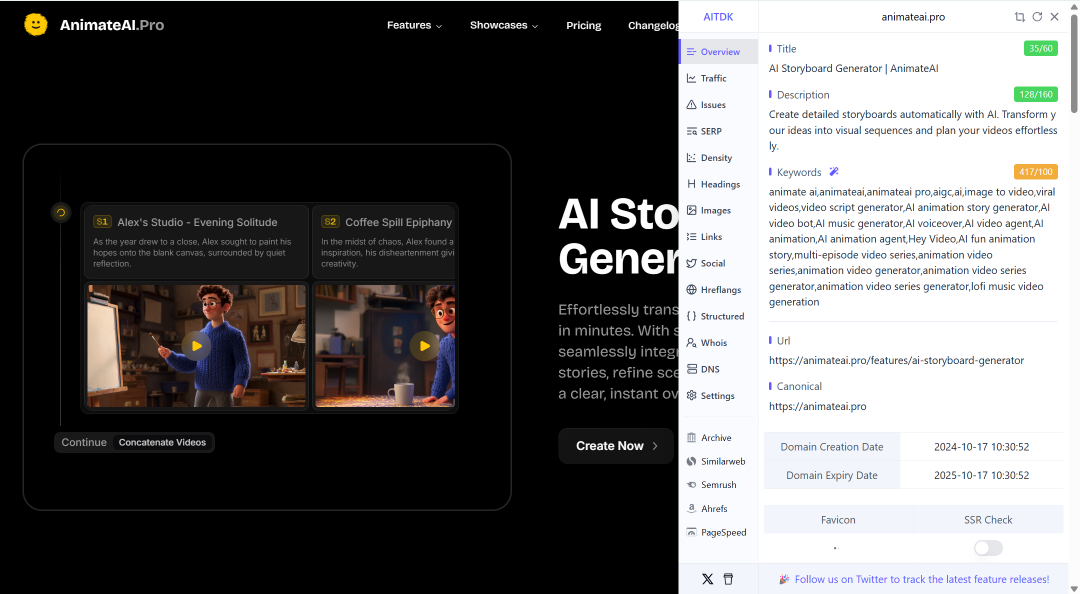Click the Concatenate Videos button

click(163, 442)
